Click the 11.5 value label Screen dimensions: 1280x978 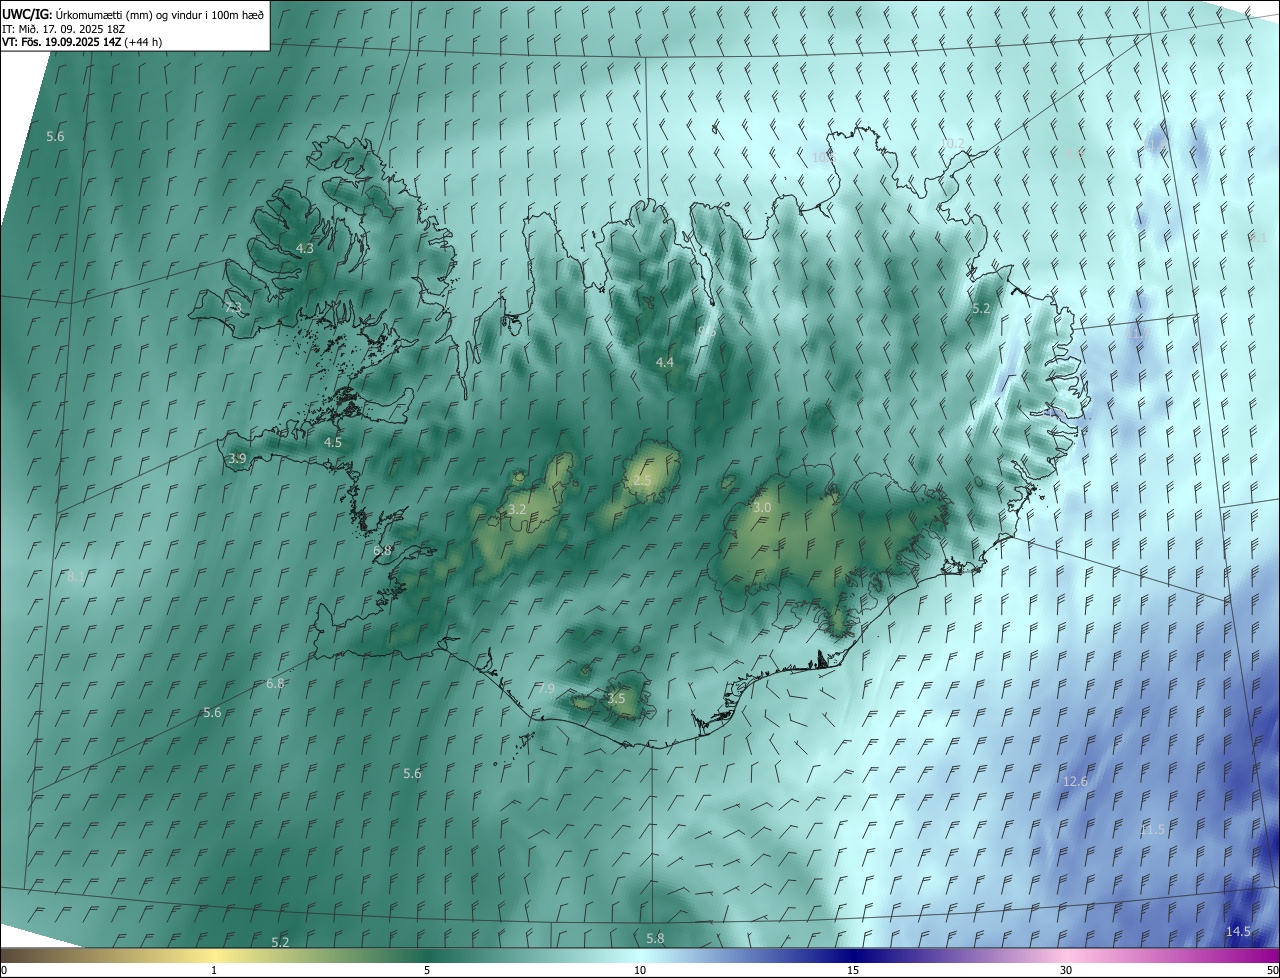(x=1152, y=830)
